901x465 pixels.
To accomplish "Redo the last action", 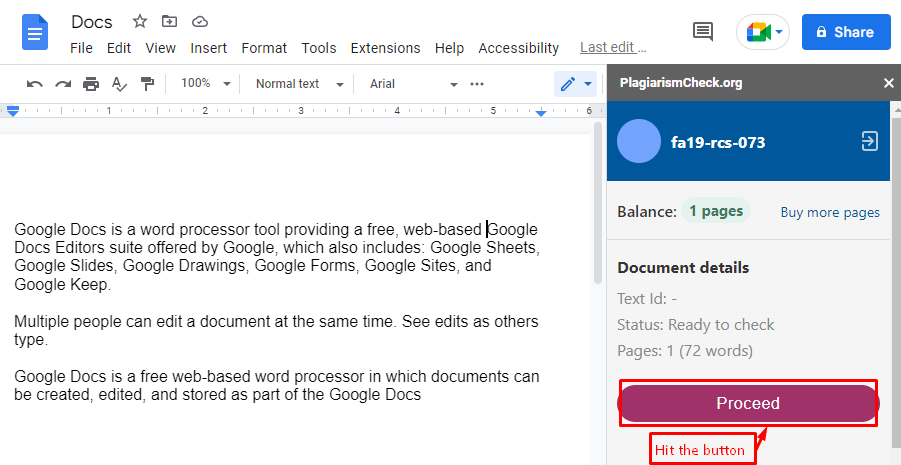I will click(63, 84).
